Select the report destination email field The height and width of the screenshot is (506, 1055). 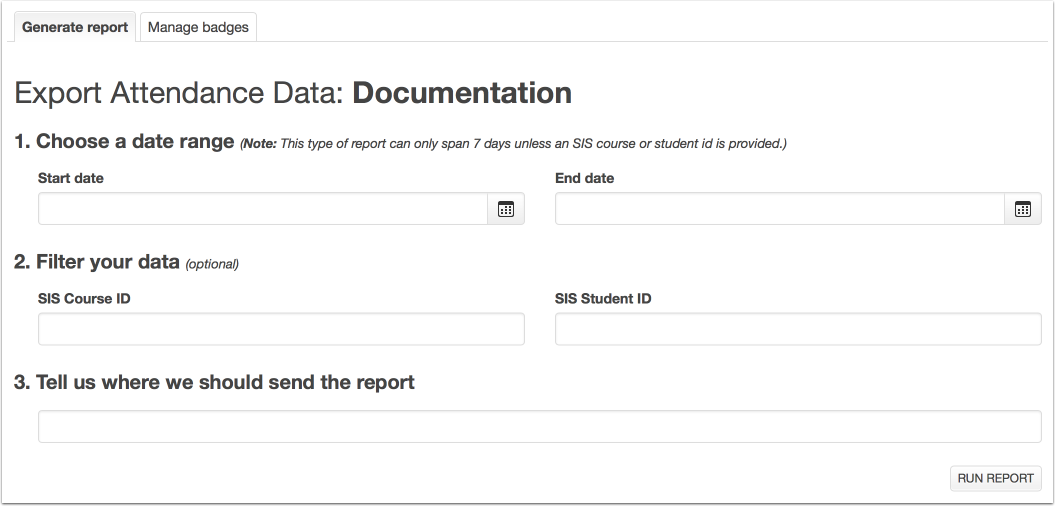pyautogui.click(x=540, y=427)
